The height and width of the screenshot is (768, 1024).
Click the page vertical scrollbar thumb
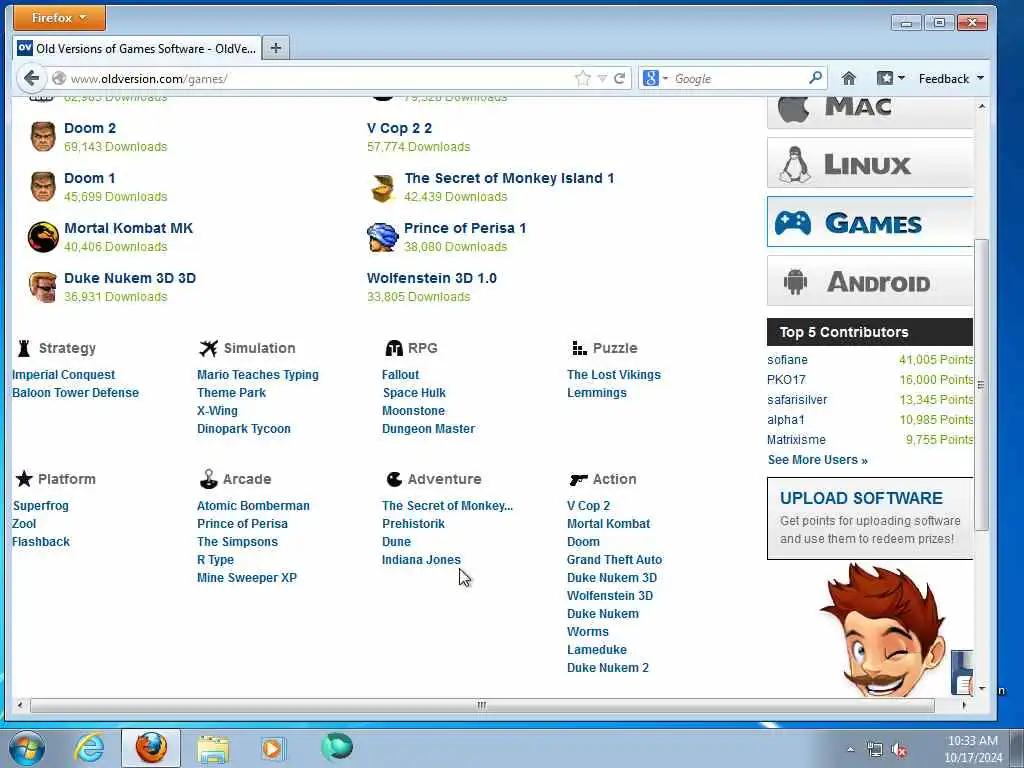(x=981, y=385)
